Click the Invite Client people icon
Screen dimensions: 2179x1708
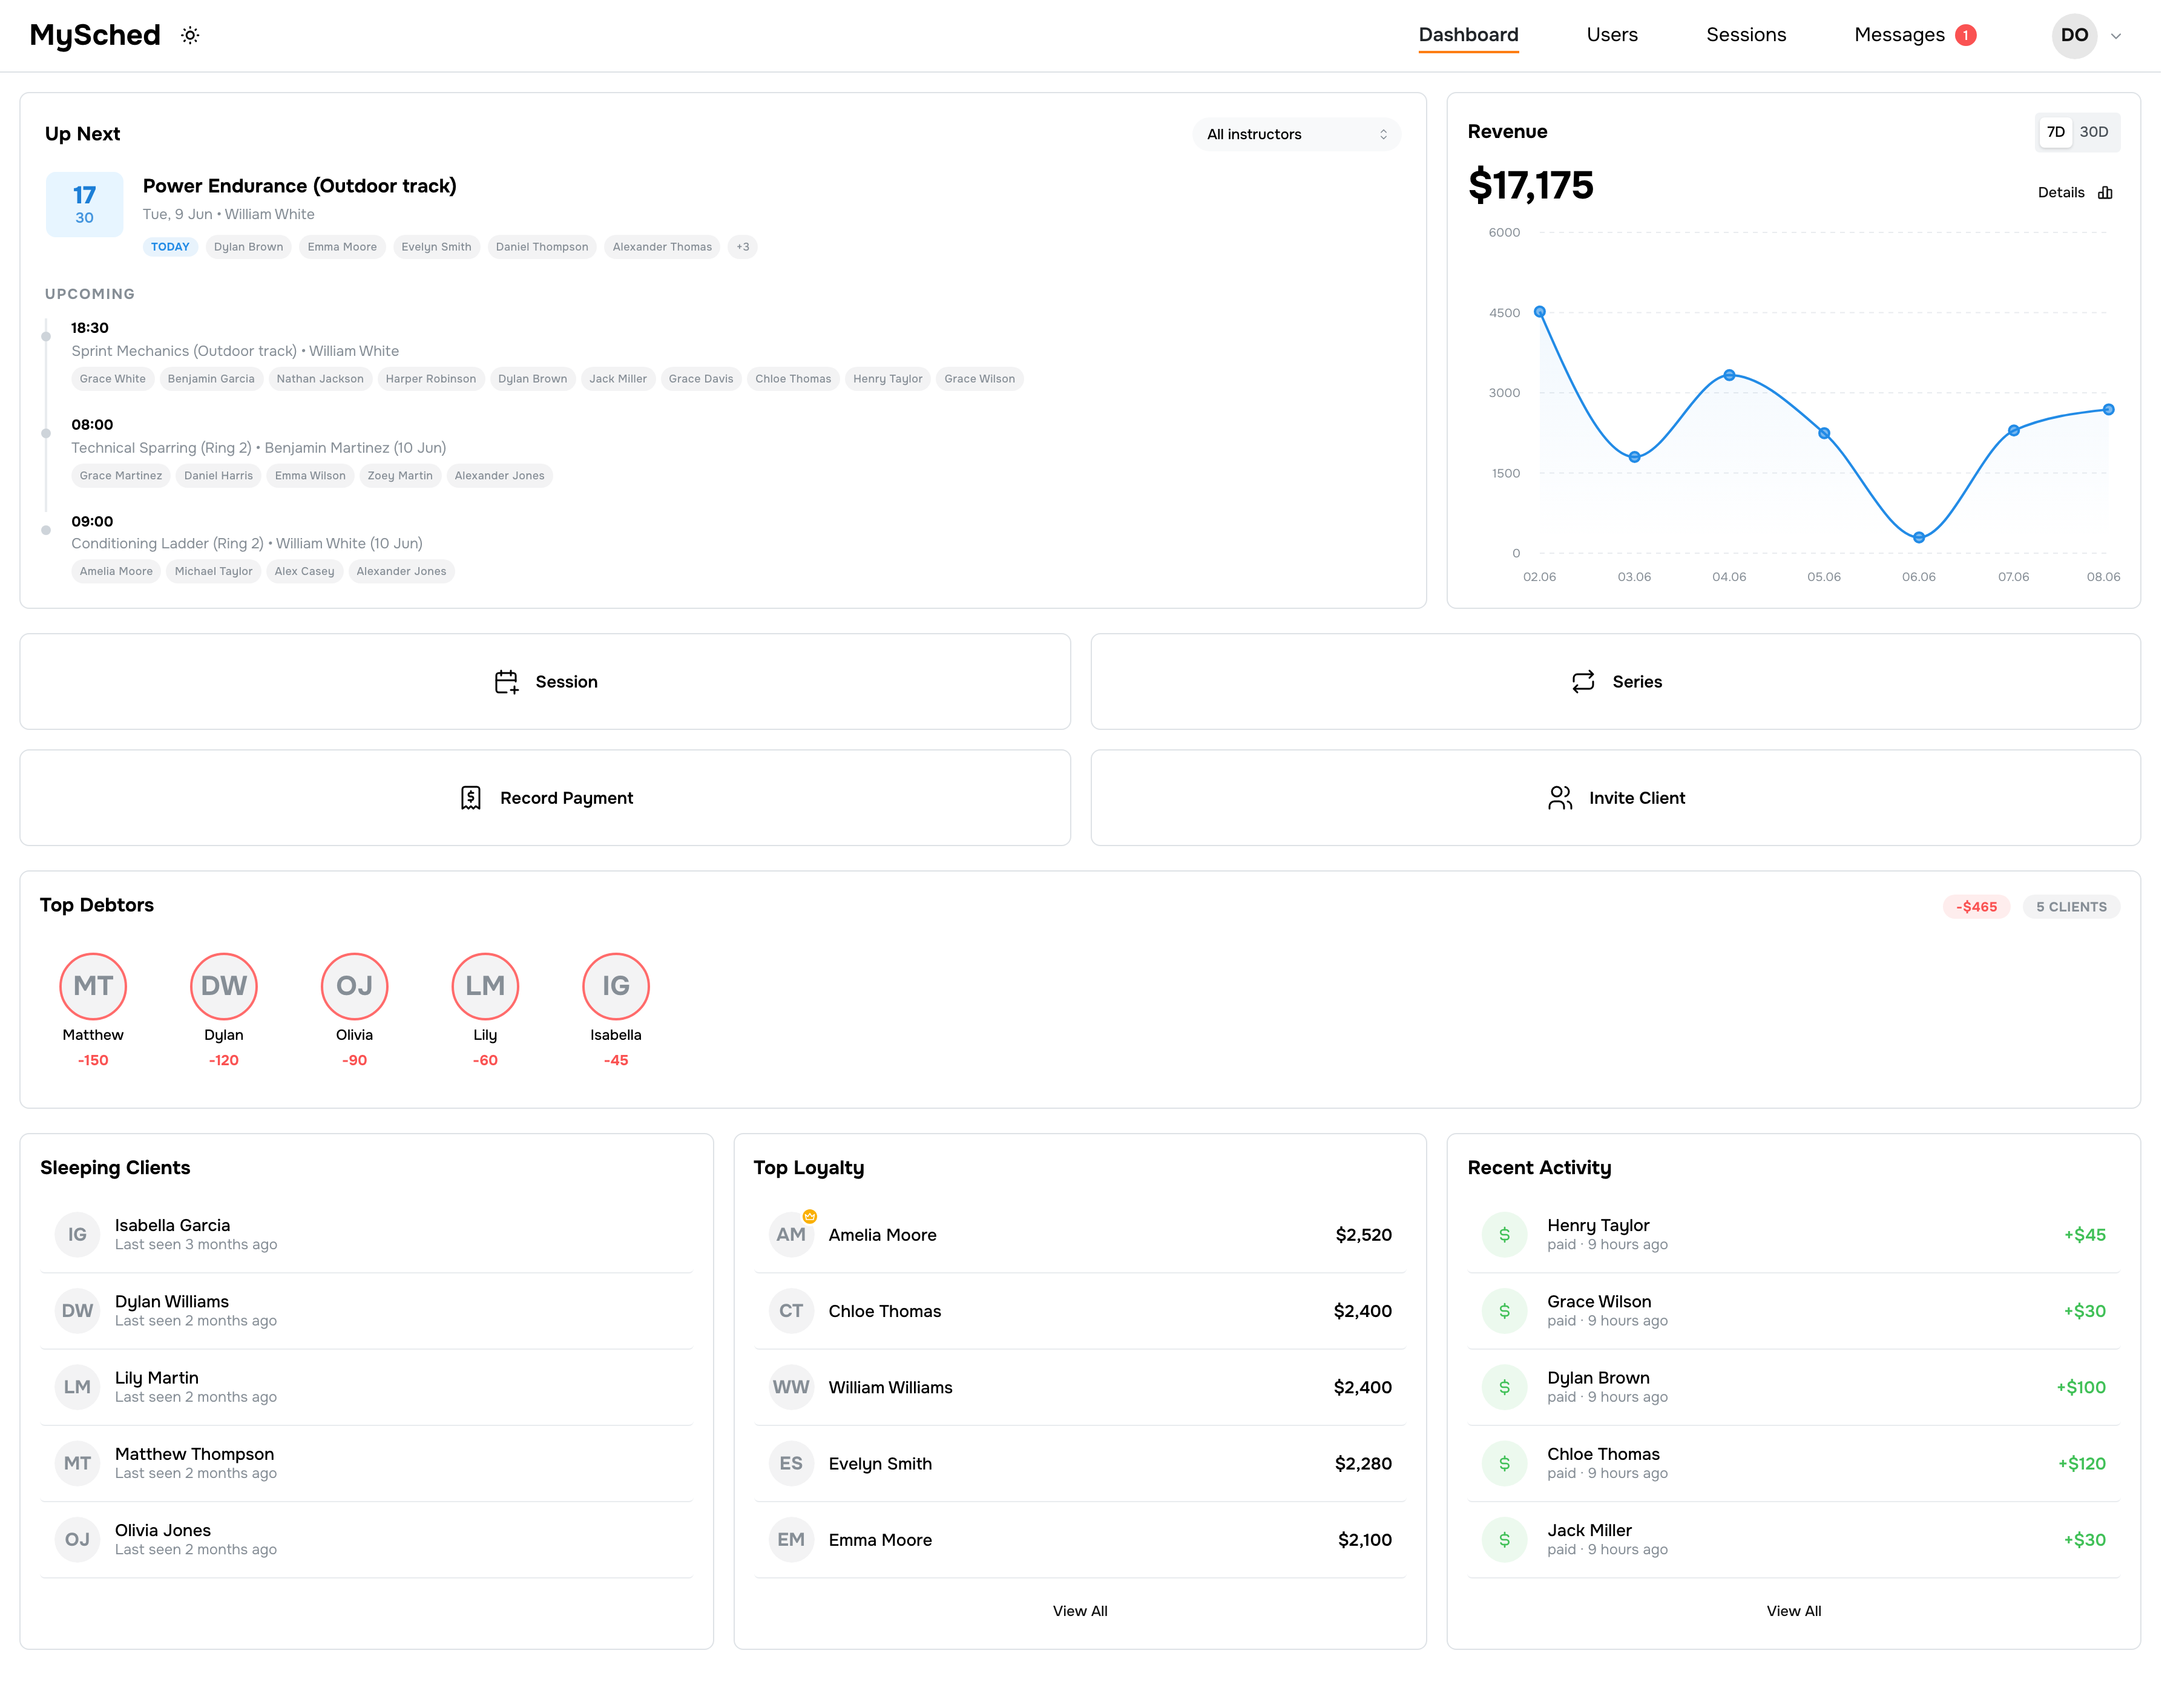pos(1573,804)
